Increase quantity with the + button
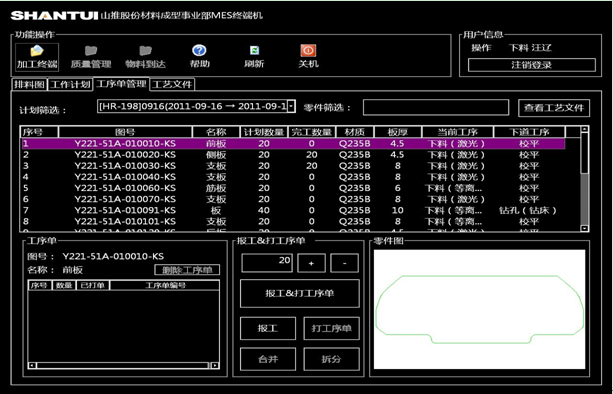Screen dimensions: 613x394 pyautogui.click(x=312, y=263)
